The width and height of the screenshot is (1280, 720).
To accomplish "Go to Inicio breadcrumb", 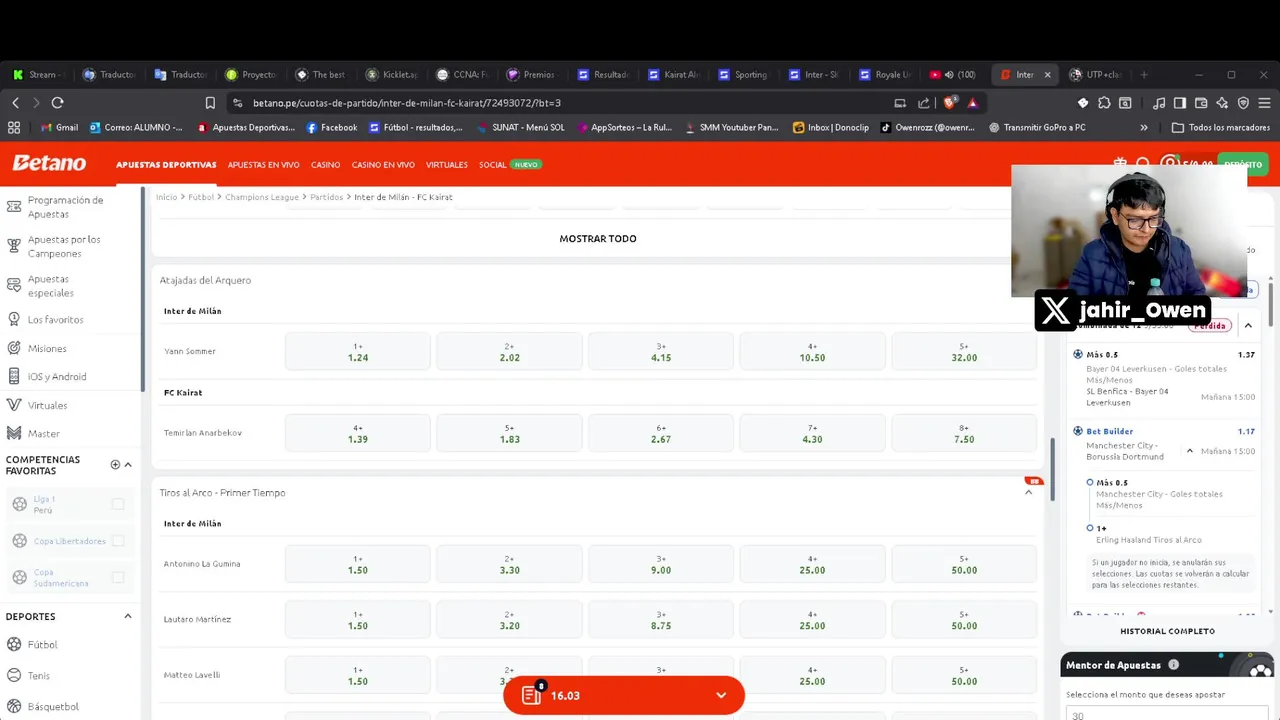I will [166, 197].
